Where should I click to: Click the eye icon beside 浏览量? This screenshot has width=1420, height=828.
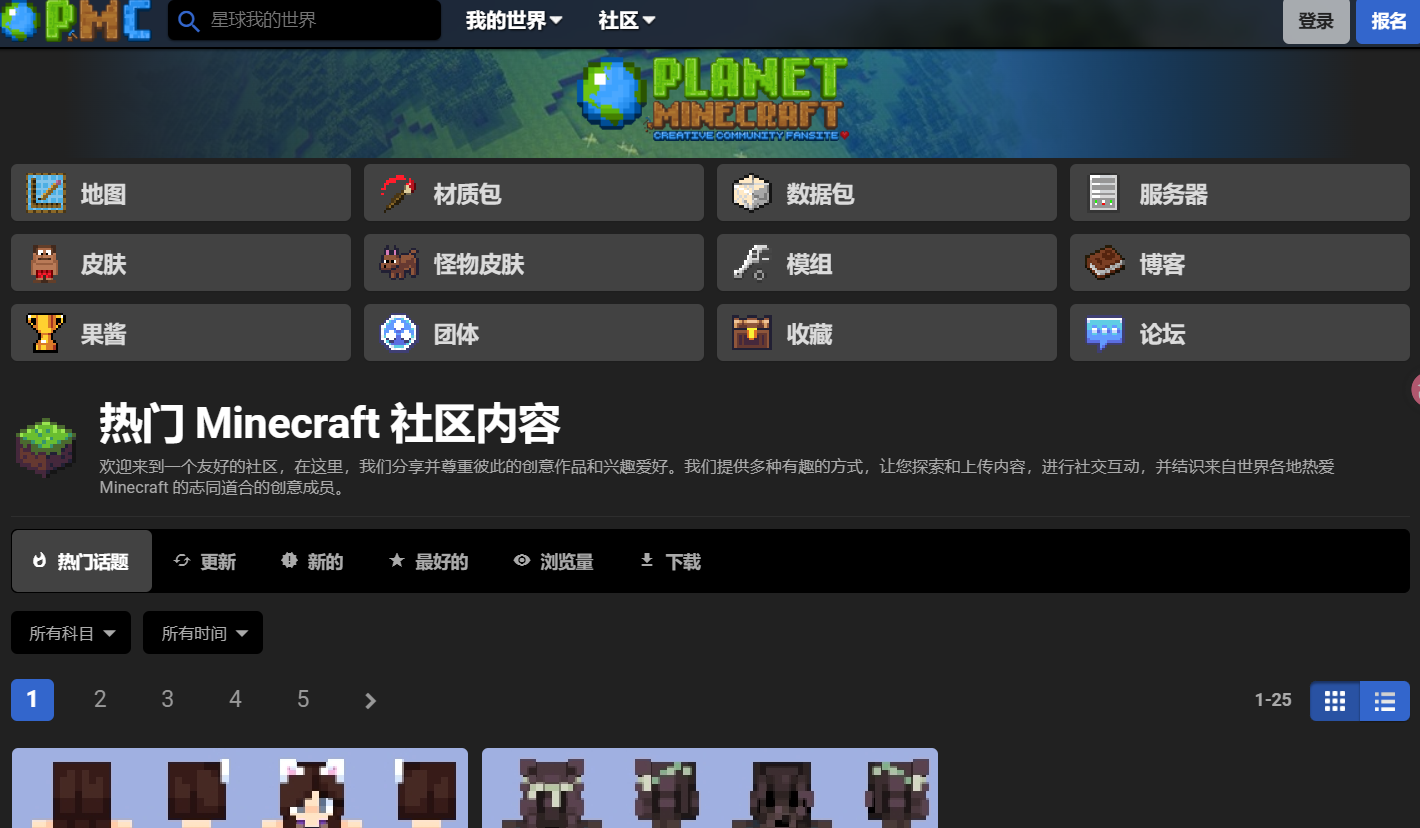[x=522, y=561]
